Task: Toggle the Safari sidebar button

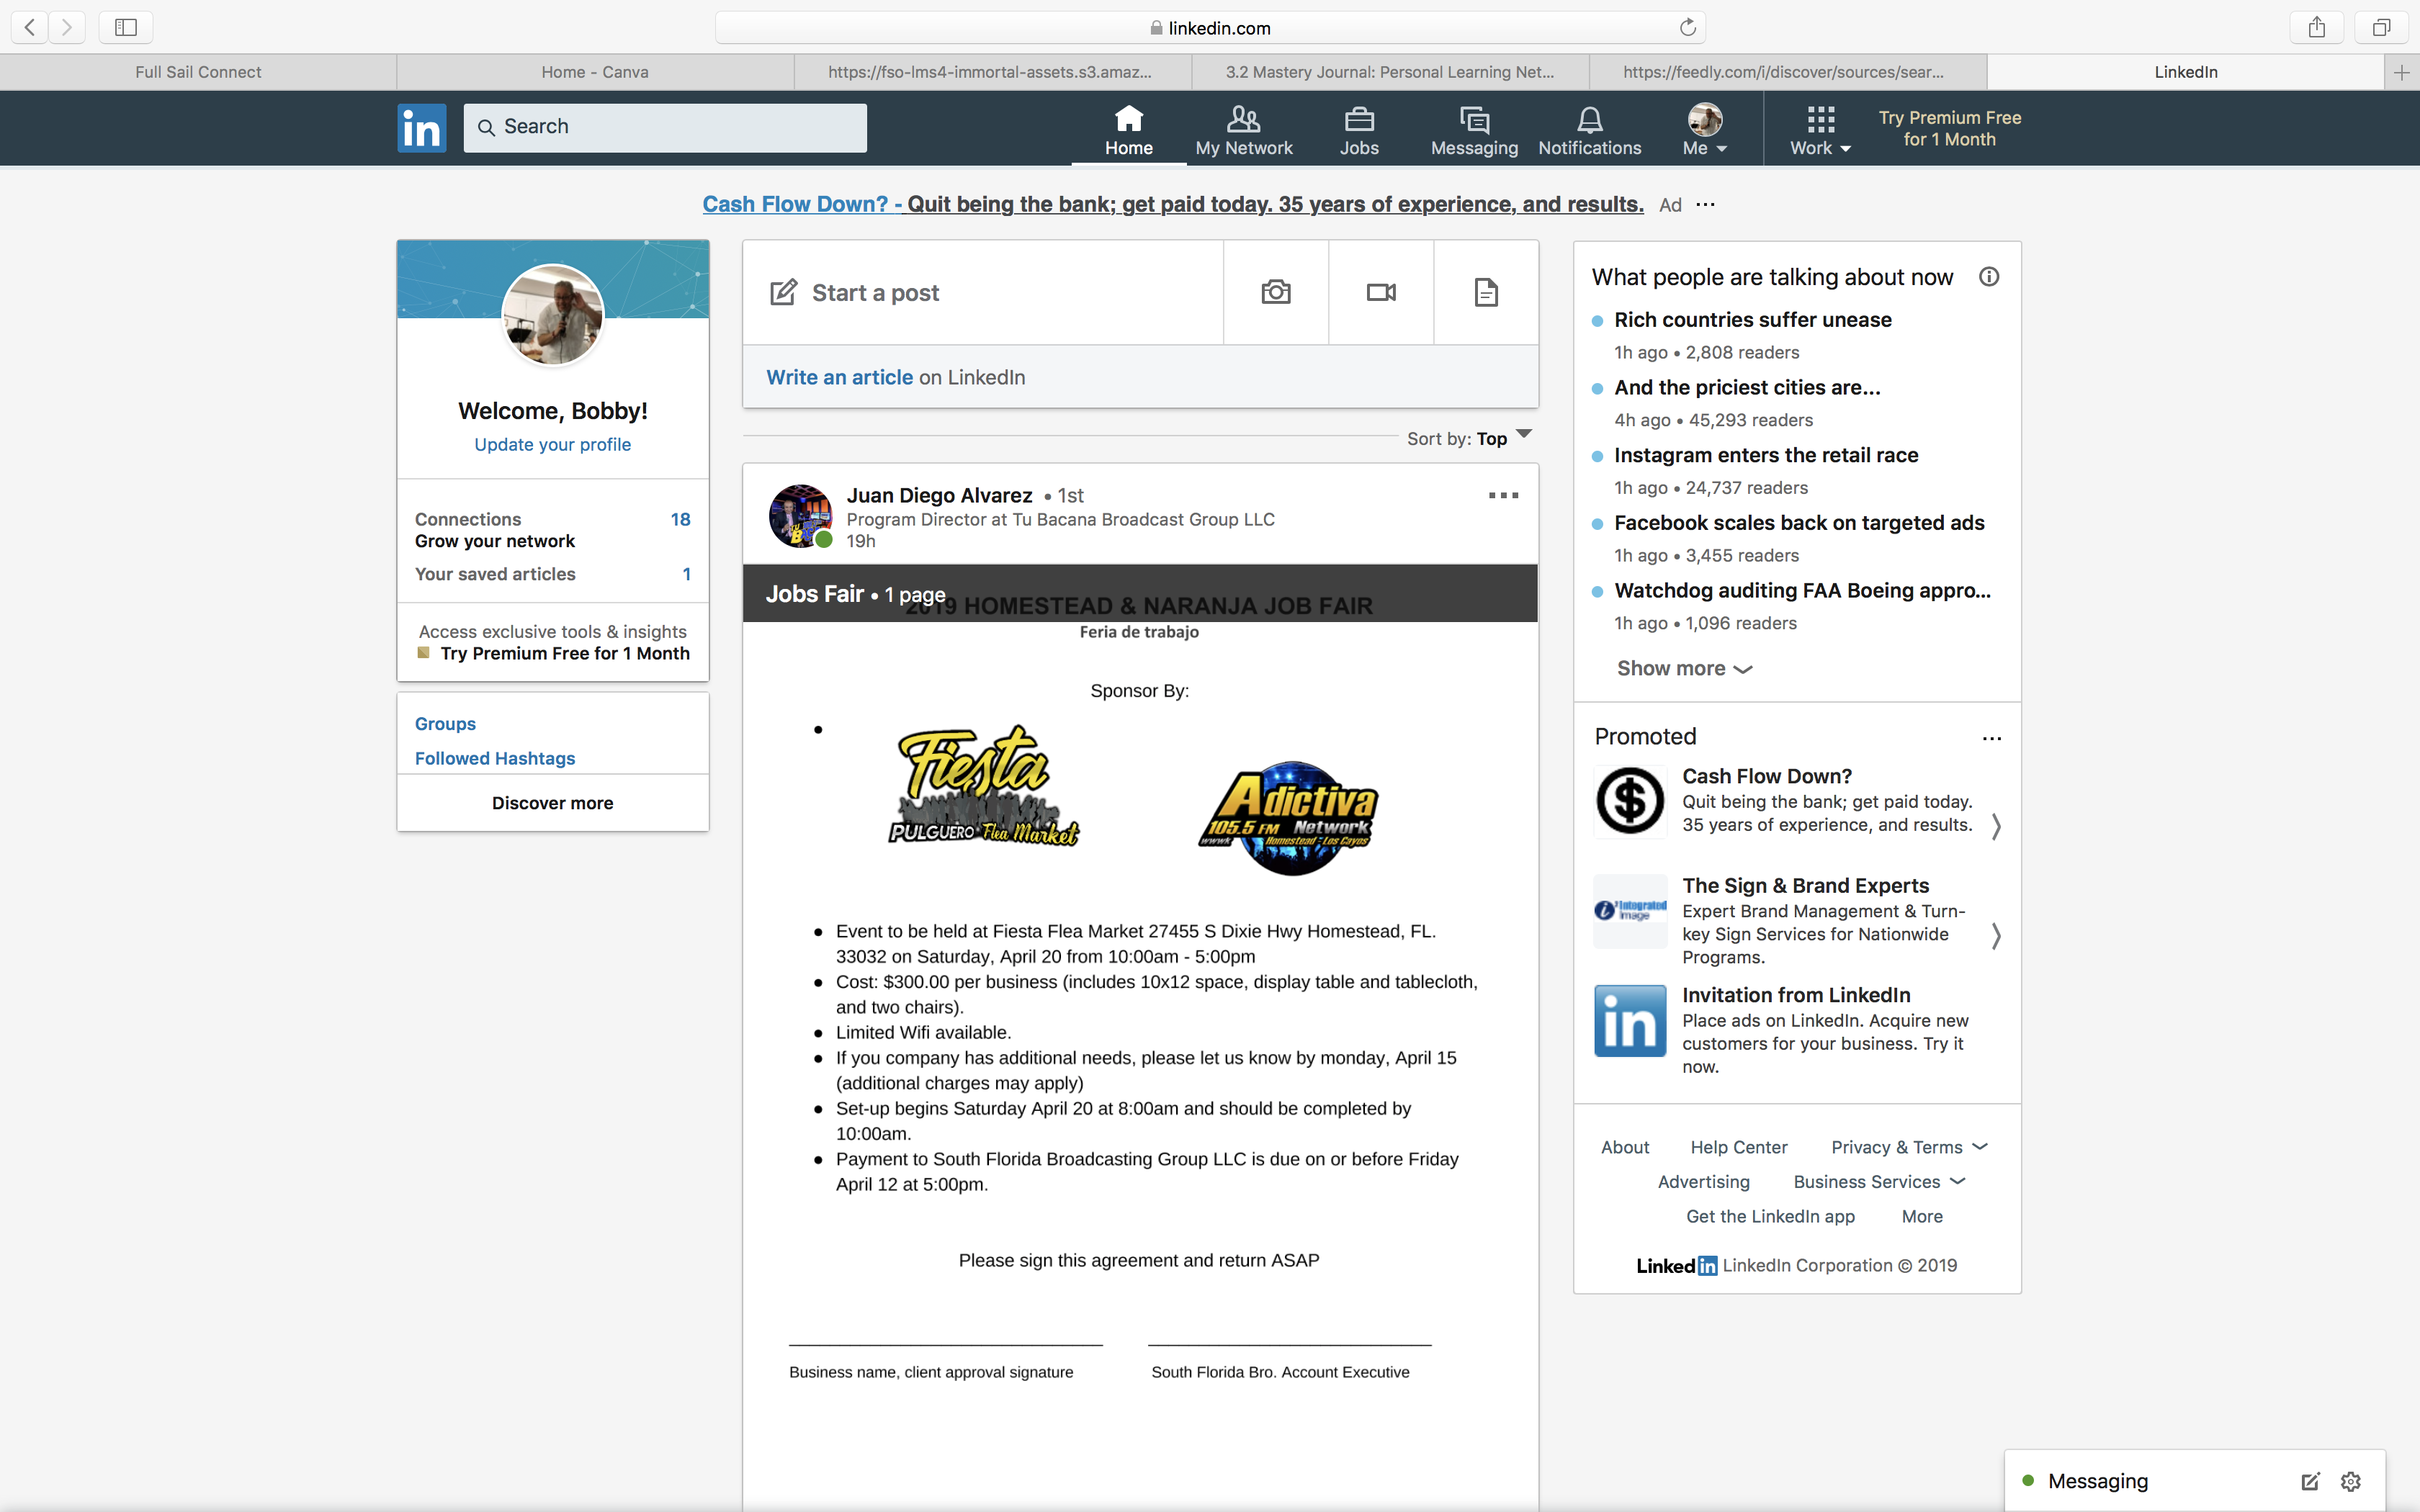Action: pos(126,27)
